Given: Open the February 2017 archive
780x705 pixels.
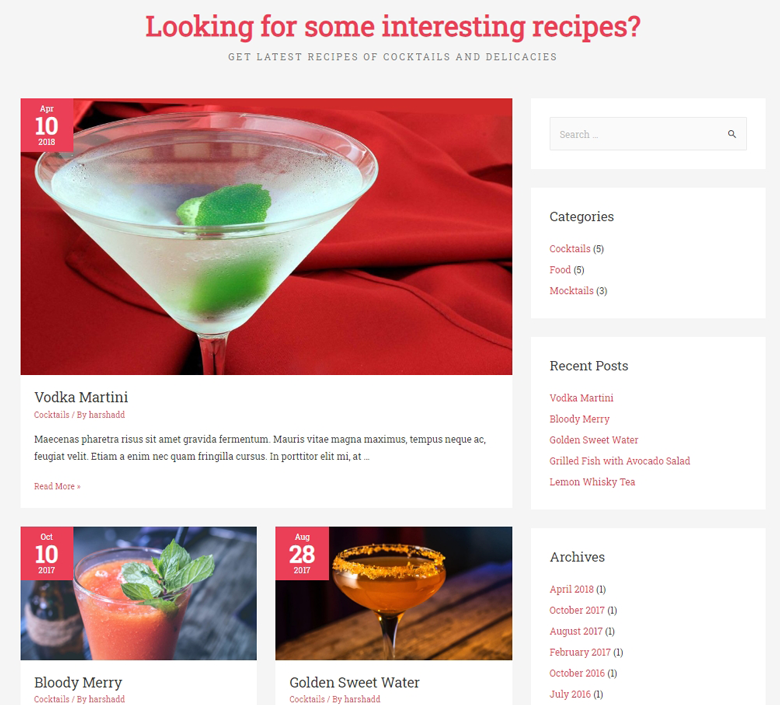Looking at the screenshot, I should (x=580, y=652).
